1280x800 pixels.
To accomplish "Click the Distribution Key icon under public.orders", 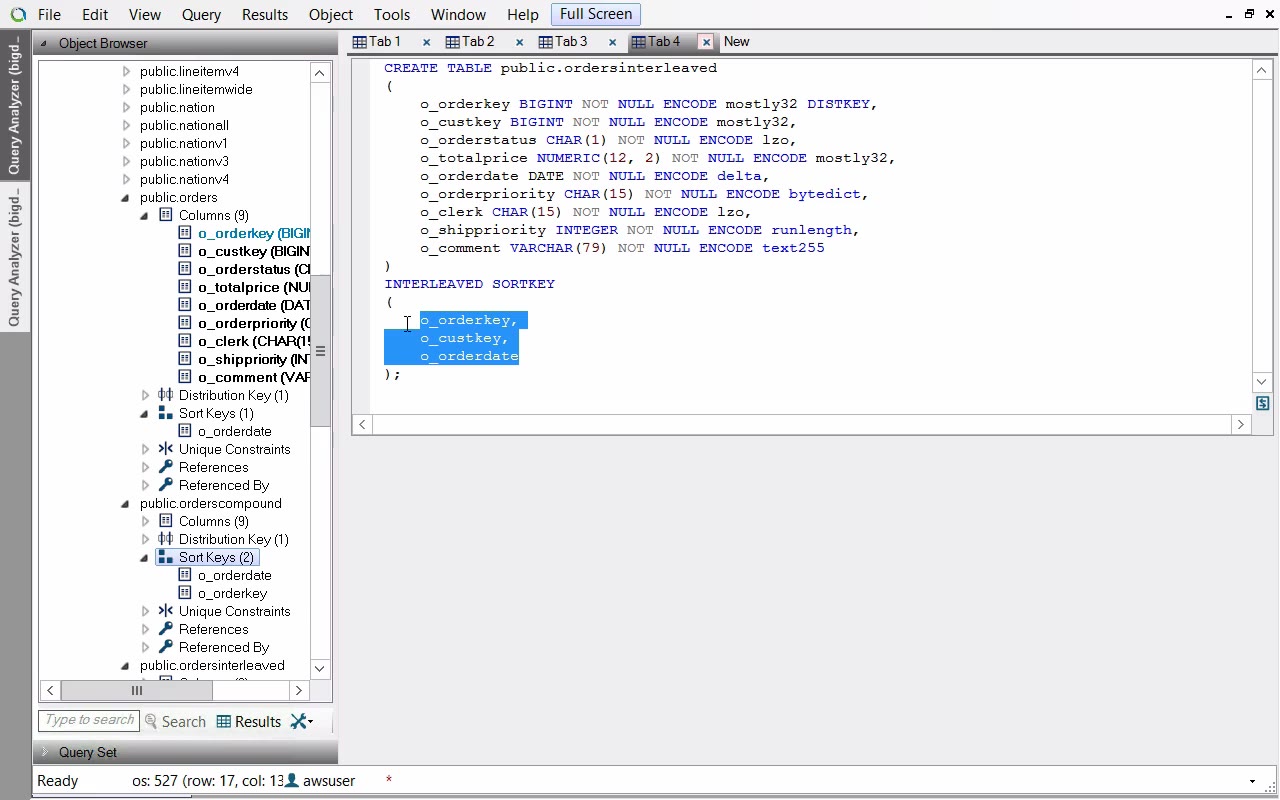I will (x=166, y=395).
